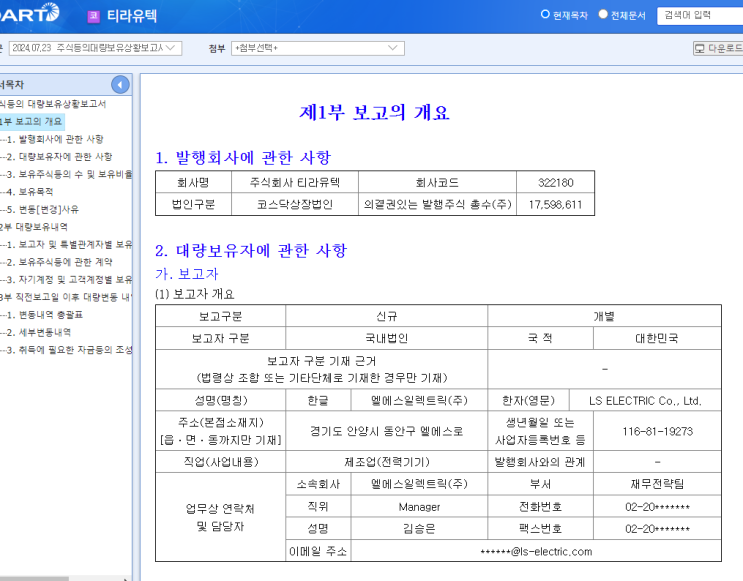
Task: Click the 대한민국 nationality cell
Action: coord(657,338)
